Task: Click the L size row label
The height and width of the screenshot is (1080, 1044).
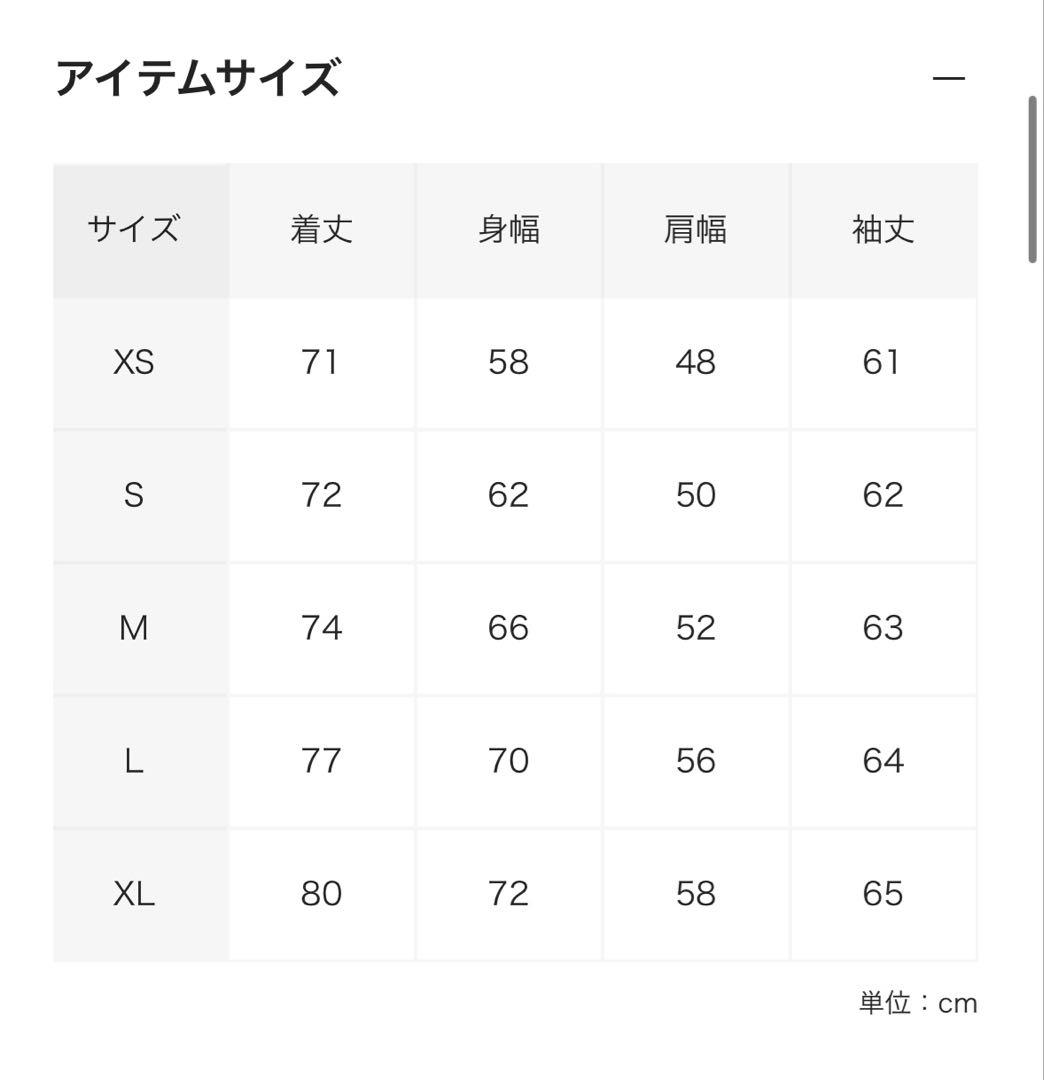Action: tap(134, 761)
